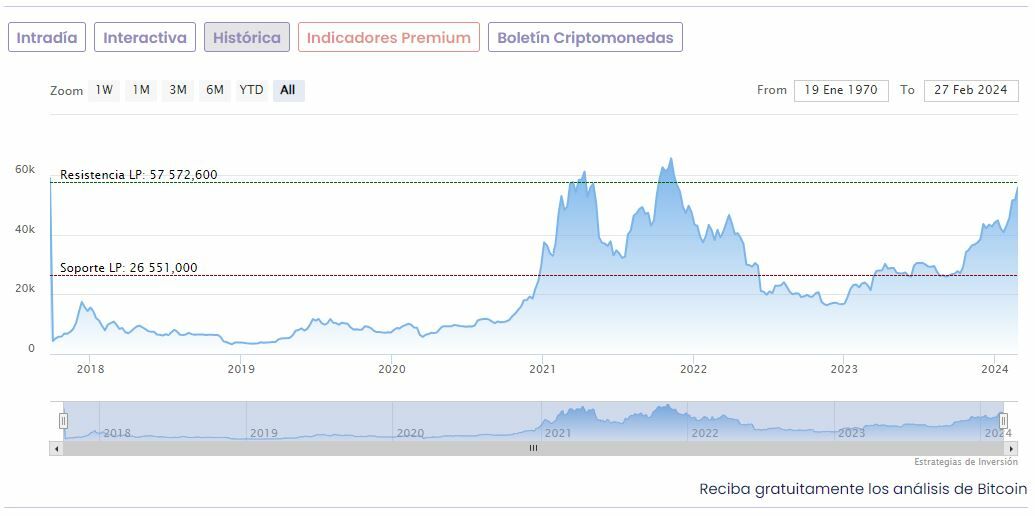Click 'Reciba gratuitamente los análisis de Bitcoin'
The height and width of the screenshot is (516, 1035).
(x=862, y=489)
